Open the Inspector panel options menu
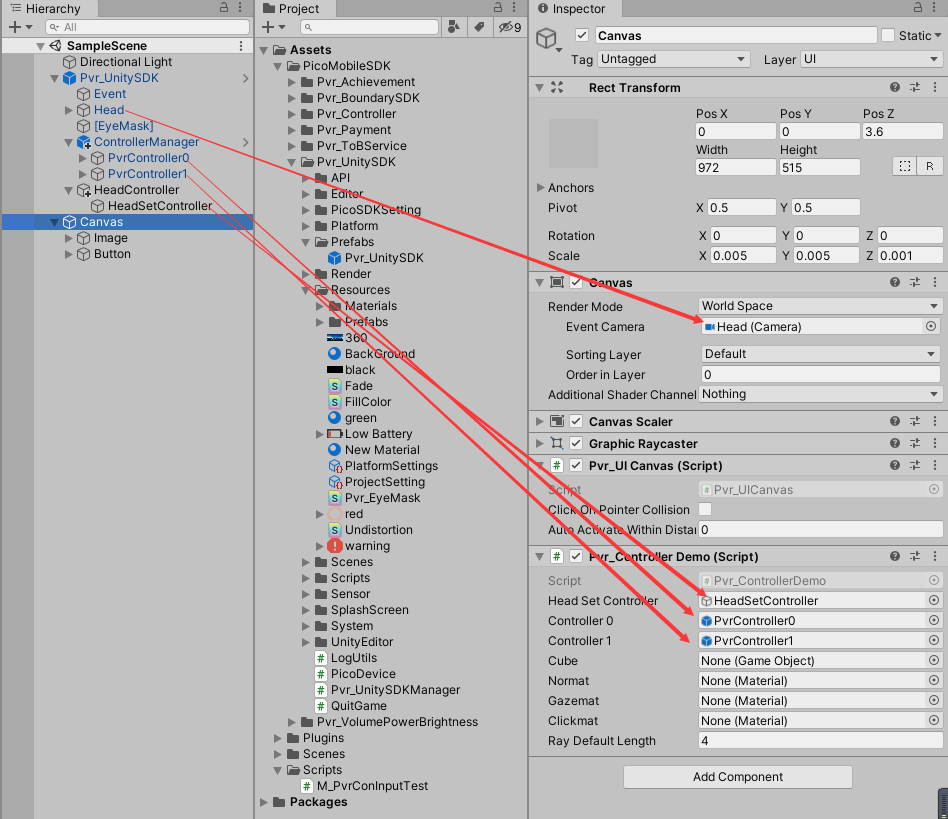The image size is (948, 819). tap(935, 7)
